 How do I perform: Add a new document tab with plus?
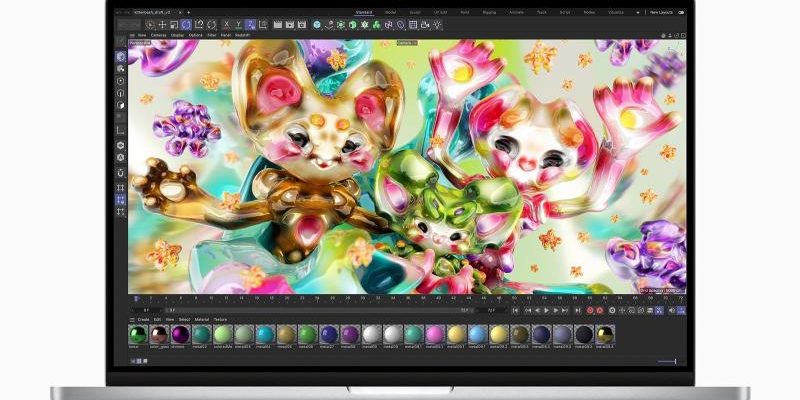[x=188, y=12]
